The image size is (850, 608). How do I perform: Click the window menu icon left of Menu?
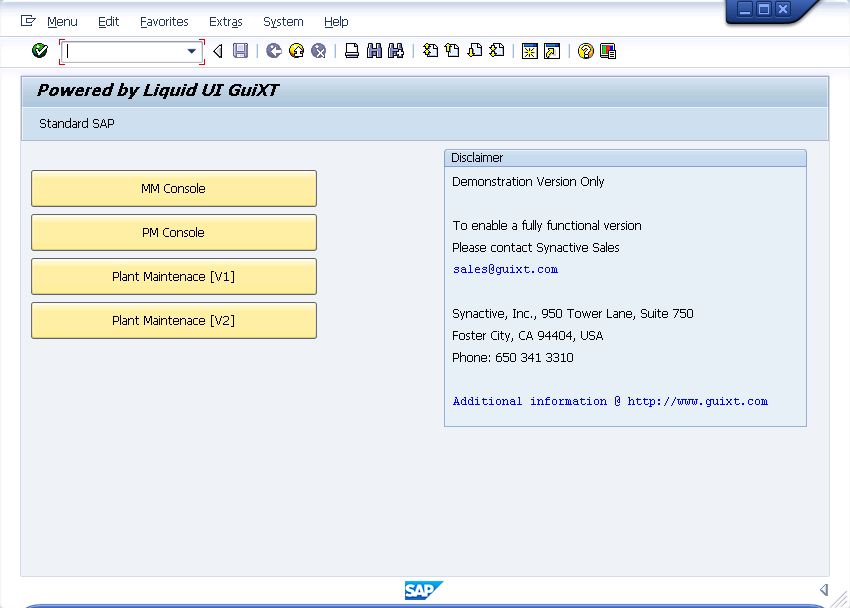[x=28, y=21]
